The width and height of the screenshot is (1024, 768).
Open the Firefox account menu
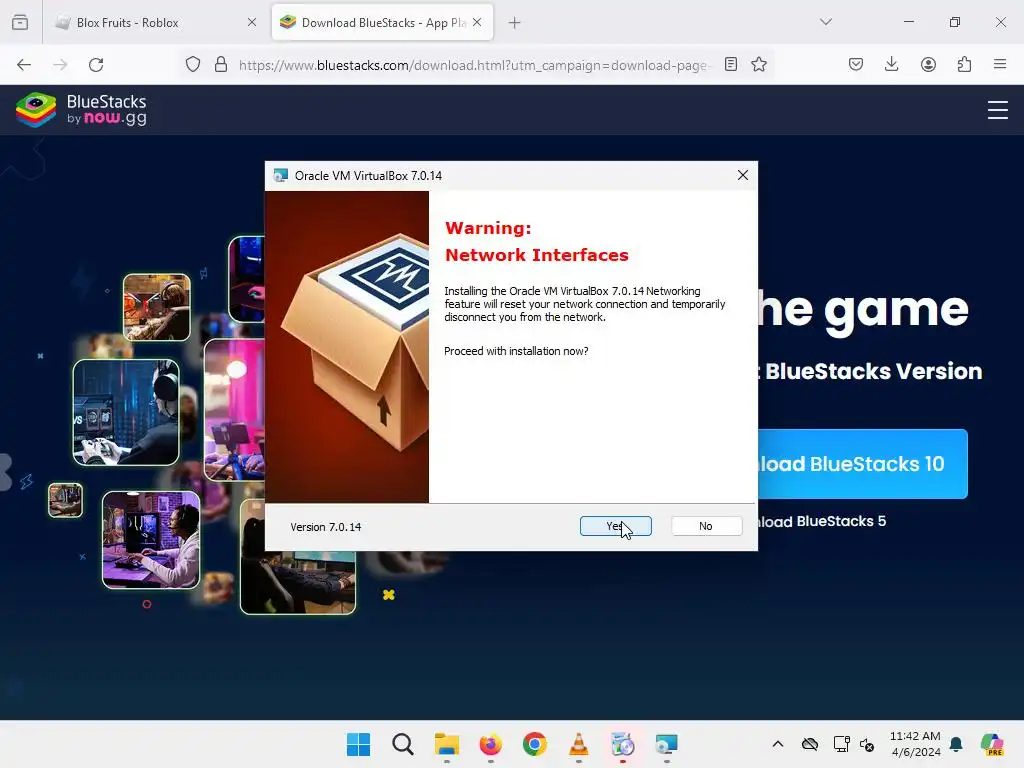pyautogui.click(x=928, y=64)
